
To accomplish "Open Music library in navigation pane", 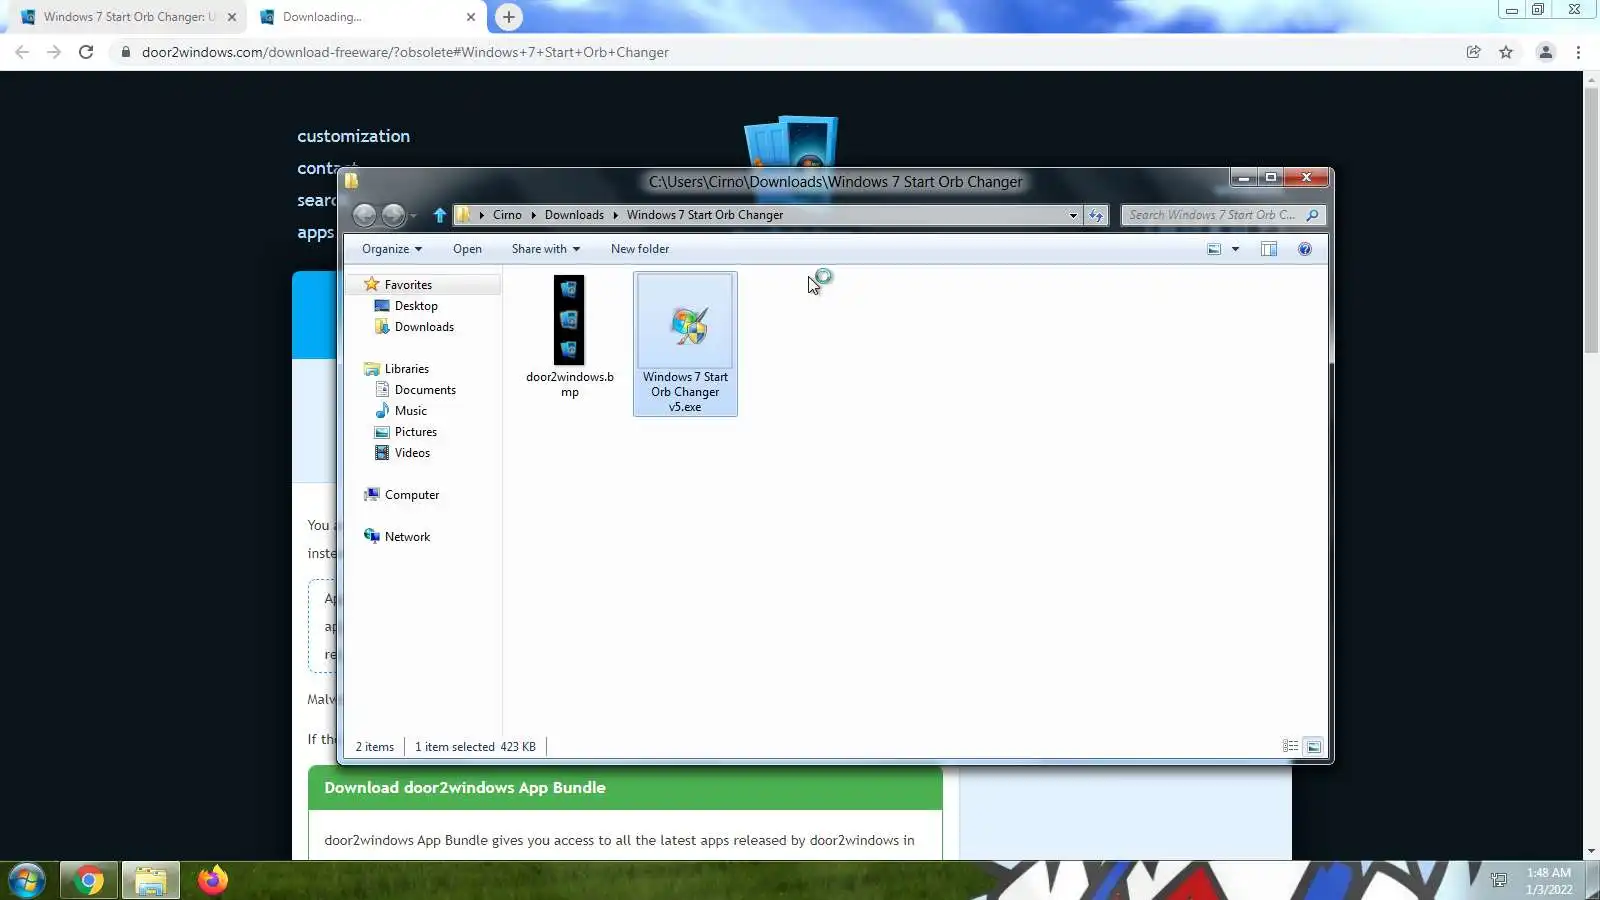I will click(410, 411).
